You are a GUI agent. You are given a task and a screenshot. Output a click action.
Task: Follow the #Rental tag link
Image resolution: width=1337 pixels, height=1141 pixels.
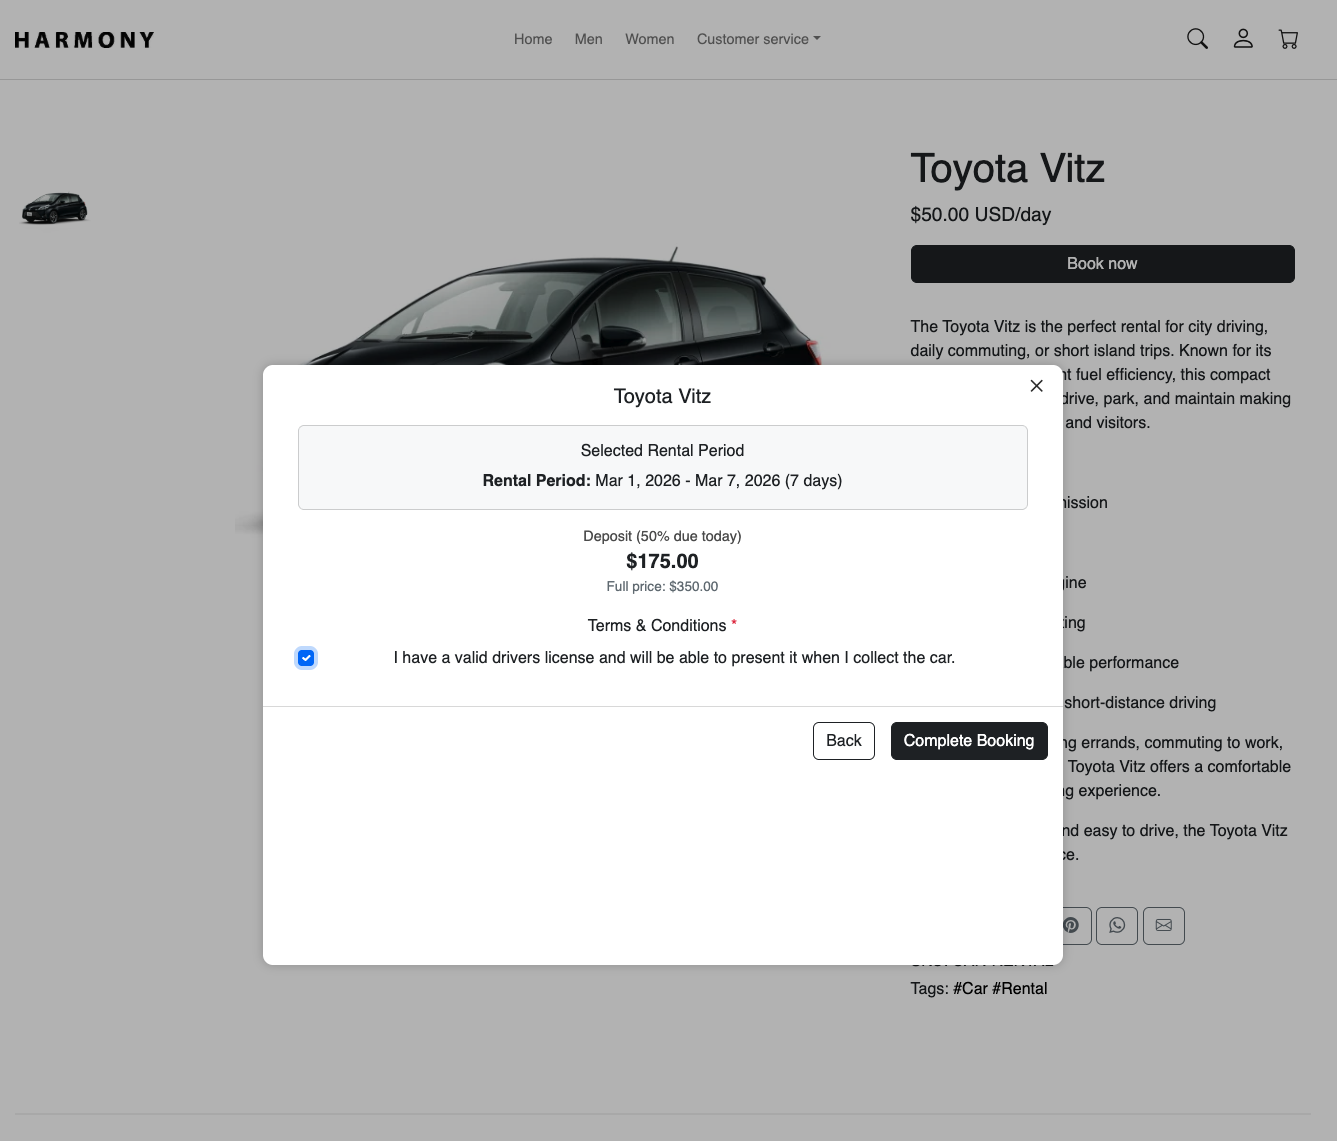tap(1020, 988)
